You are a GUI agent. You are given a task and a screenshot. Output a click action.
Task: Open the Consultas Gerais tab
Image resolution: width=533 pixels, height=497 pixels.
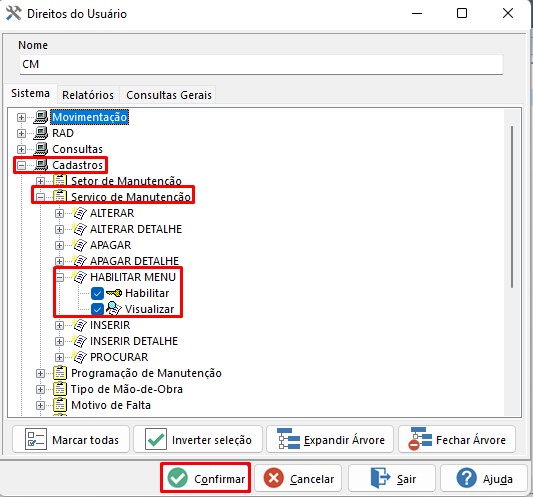[169, 95]
